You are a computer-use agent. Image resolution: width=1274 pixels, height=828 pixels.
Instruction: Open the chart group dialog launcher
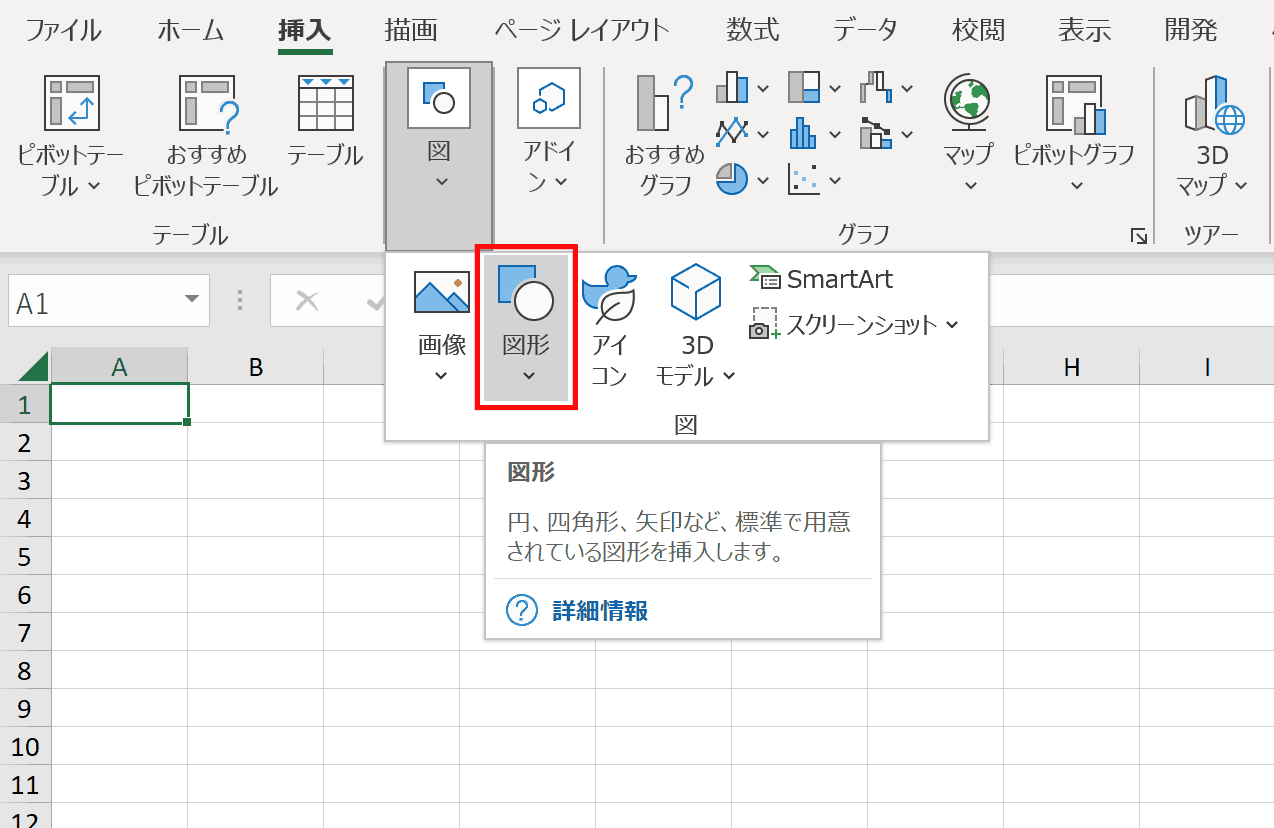tap(1138, 236)
